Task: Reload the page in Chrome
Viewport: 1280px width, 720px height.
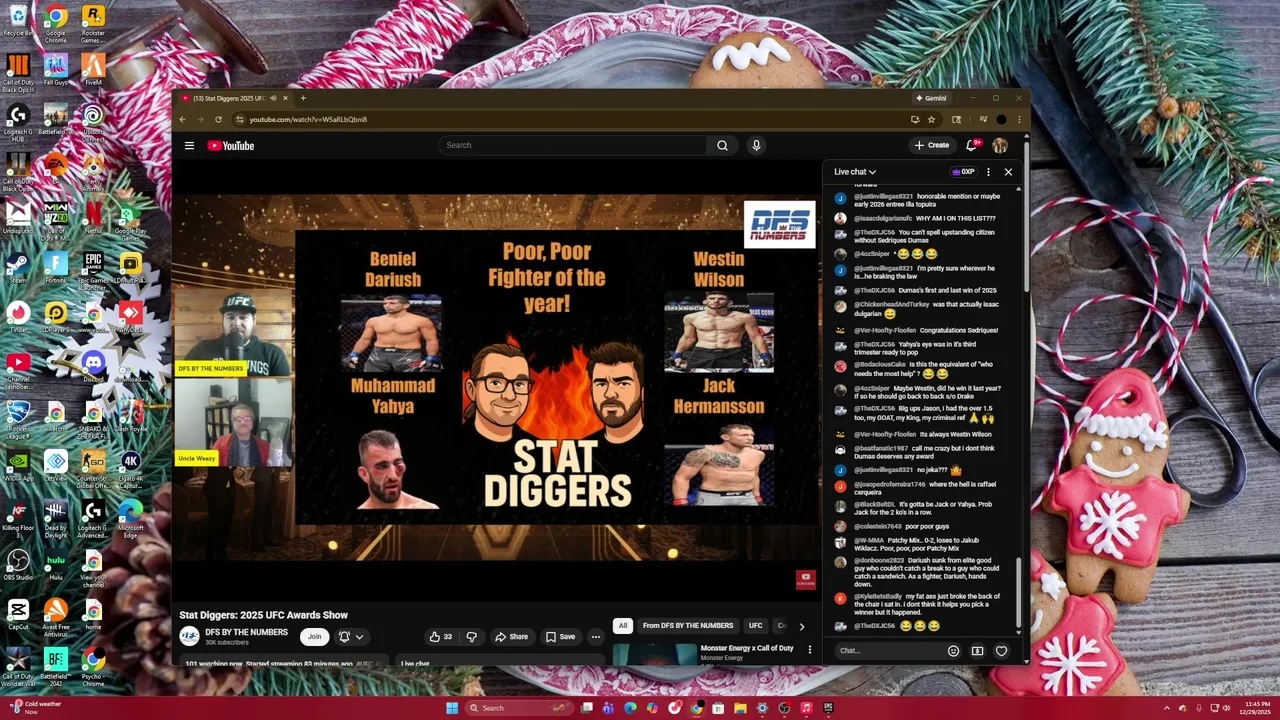Action: pyautogui.click(x=218, y=119)
